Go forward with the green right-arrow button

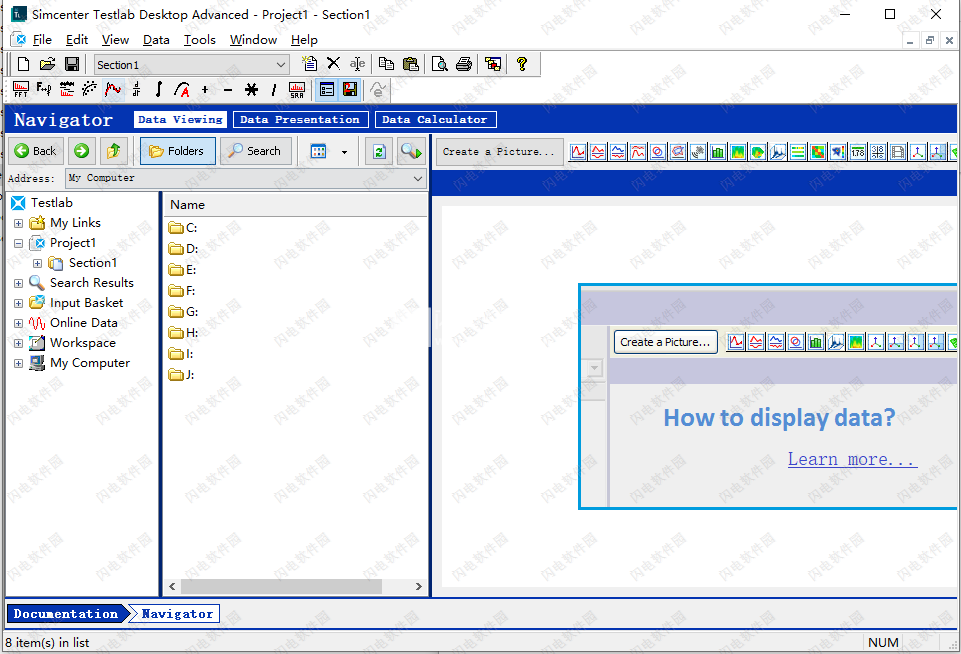pyautogui.click(x=82, y=151)
